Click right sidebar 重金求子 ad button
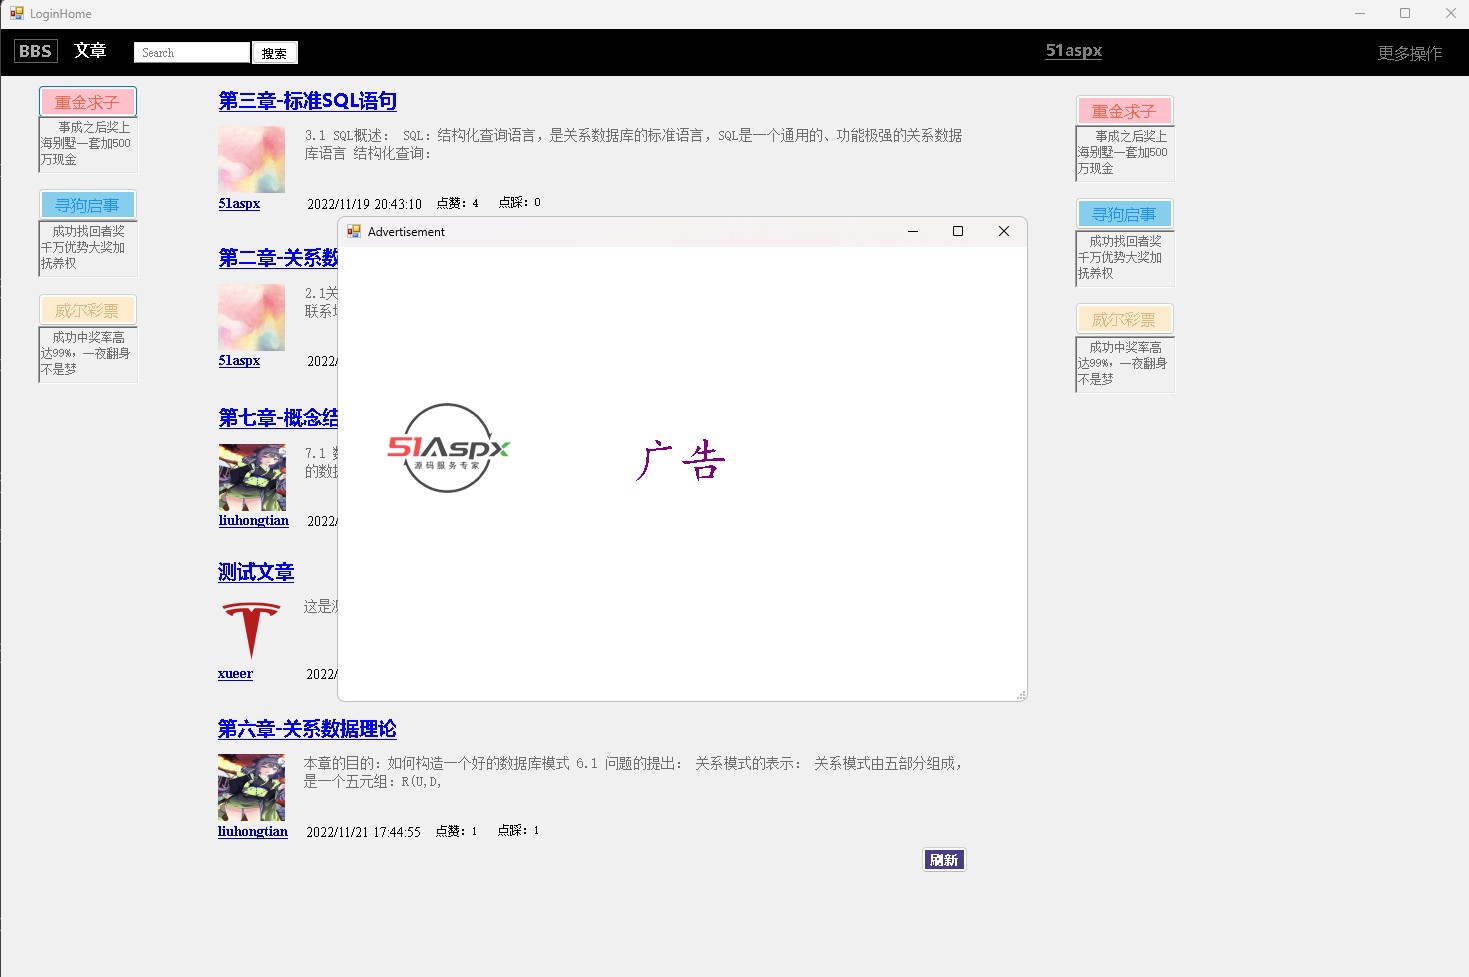1469x977 pixels. click(x=1124, y=111)
